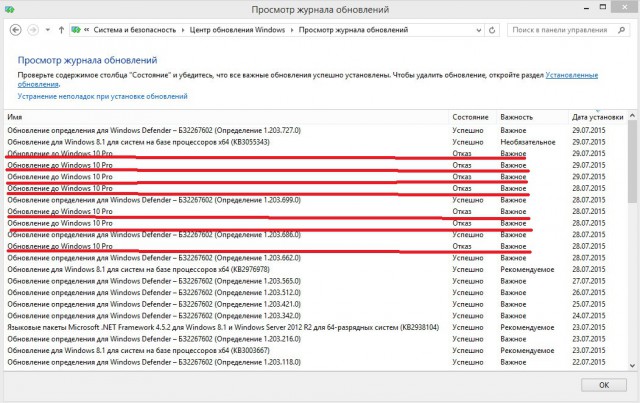Select Defender update row with definition 1.203.118.0

pyautogui.click(x=314, y=362)
